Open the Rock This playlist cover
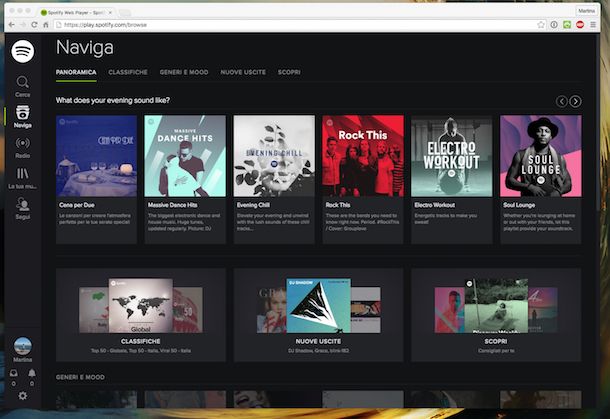 click(x=363, y=156)
